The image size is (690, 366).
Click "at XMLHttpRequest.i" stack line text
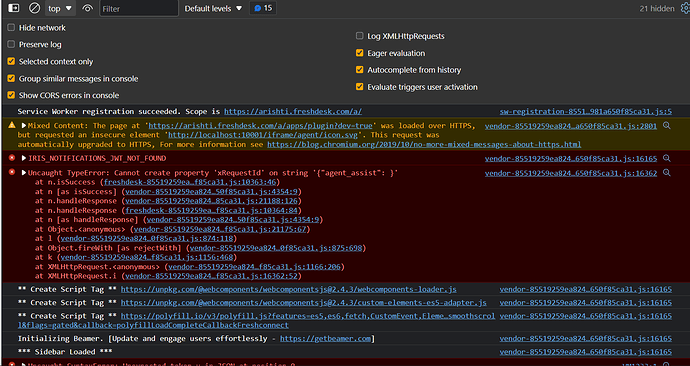[76, 276]
